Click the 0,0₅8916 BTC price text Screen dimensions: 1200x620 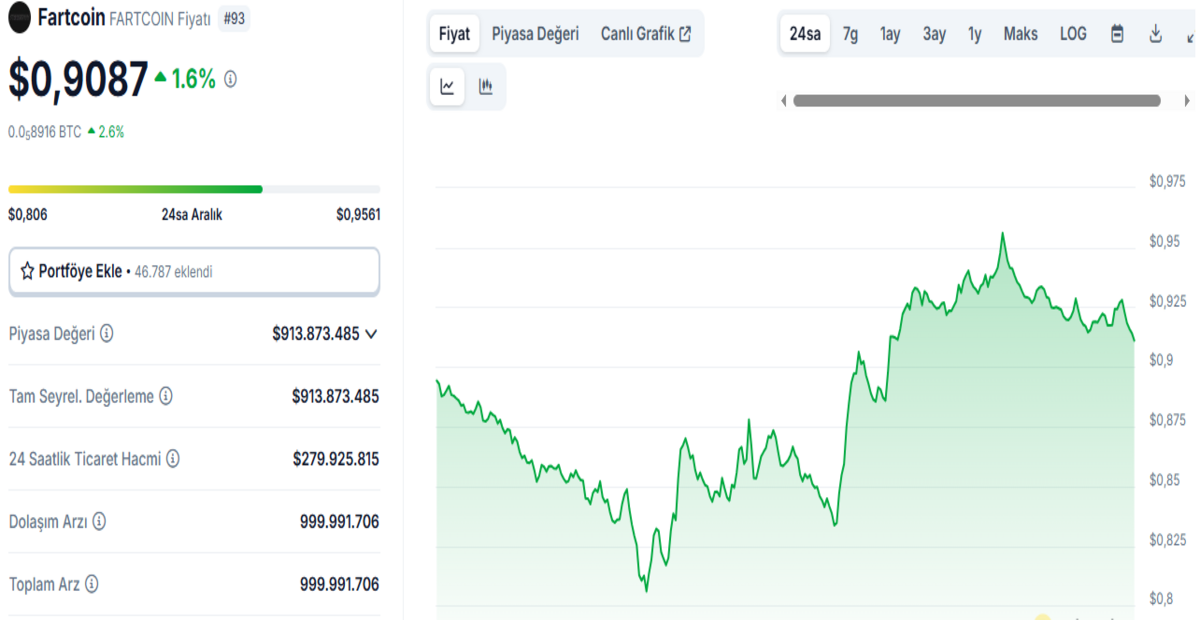(45, 131)
